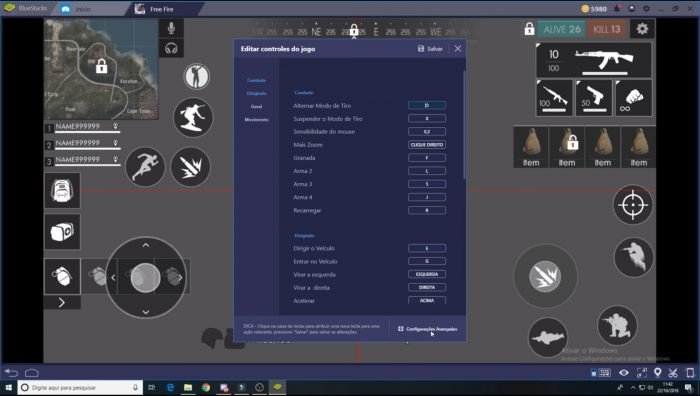Select the Geral category in sidebar
This screenshot has width=700, height=396.
[x=256, y=107]
